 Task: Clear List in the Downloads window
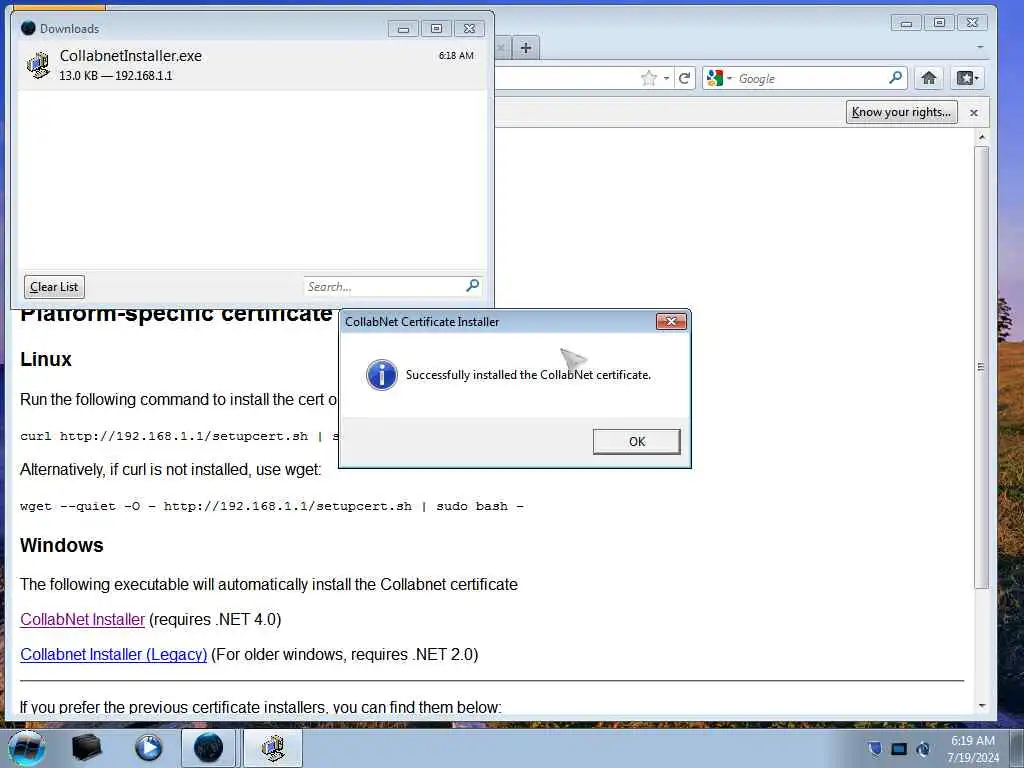click(55, 287)
